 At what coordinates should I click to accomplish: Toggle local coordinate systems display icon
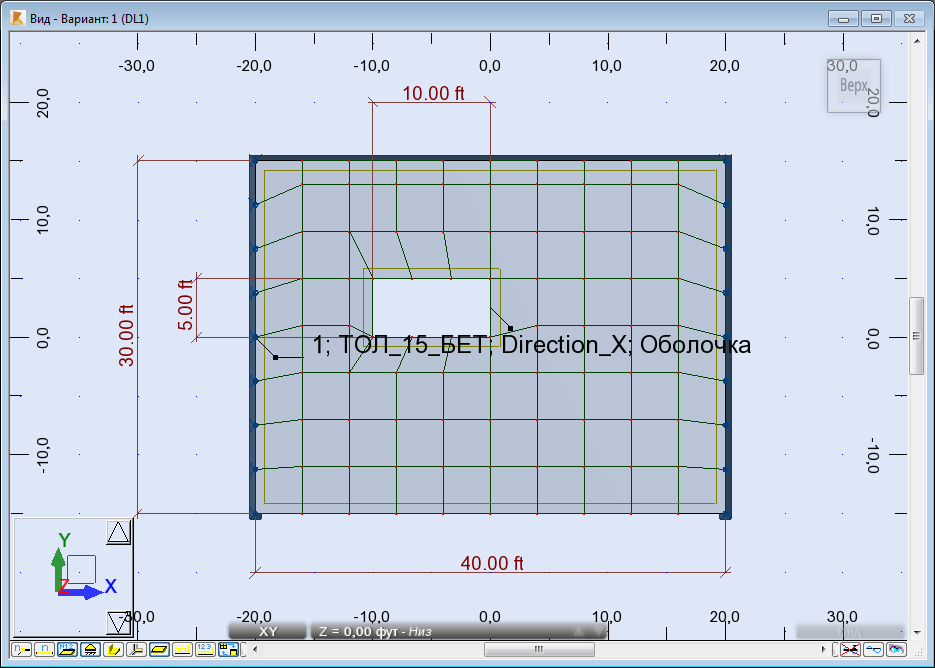pyautogui.click(x=136, y=649)
